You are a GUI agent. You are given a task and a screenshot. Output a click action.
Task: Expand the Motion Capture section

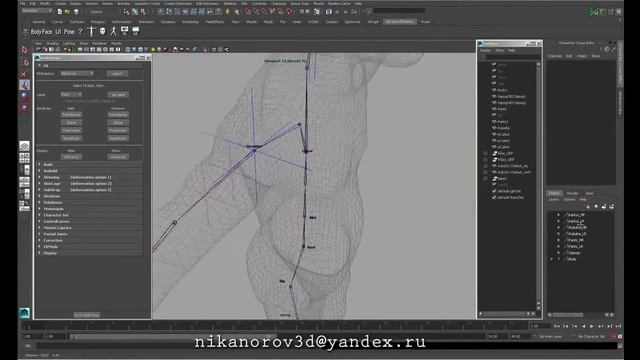[x=89, y=228]
